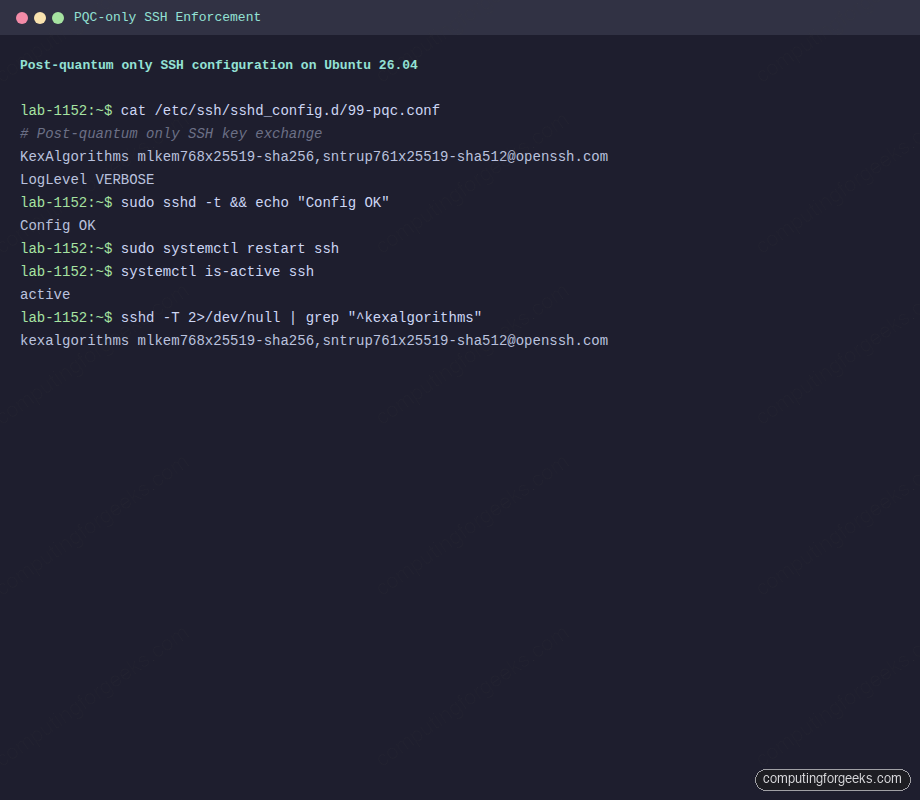This screenshot has height=800, width=920.
Task: Click the systemctl is-active ssh command
Action: [x=220, y=271]
